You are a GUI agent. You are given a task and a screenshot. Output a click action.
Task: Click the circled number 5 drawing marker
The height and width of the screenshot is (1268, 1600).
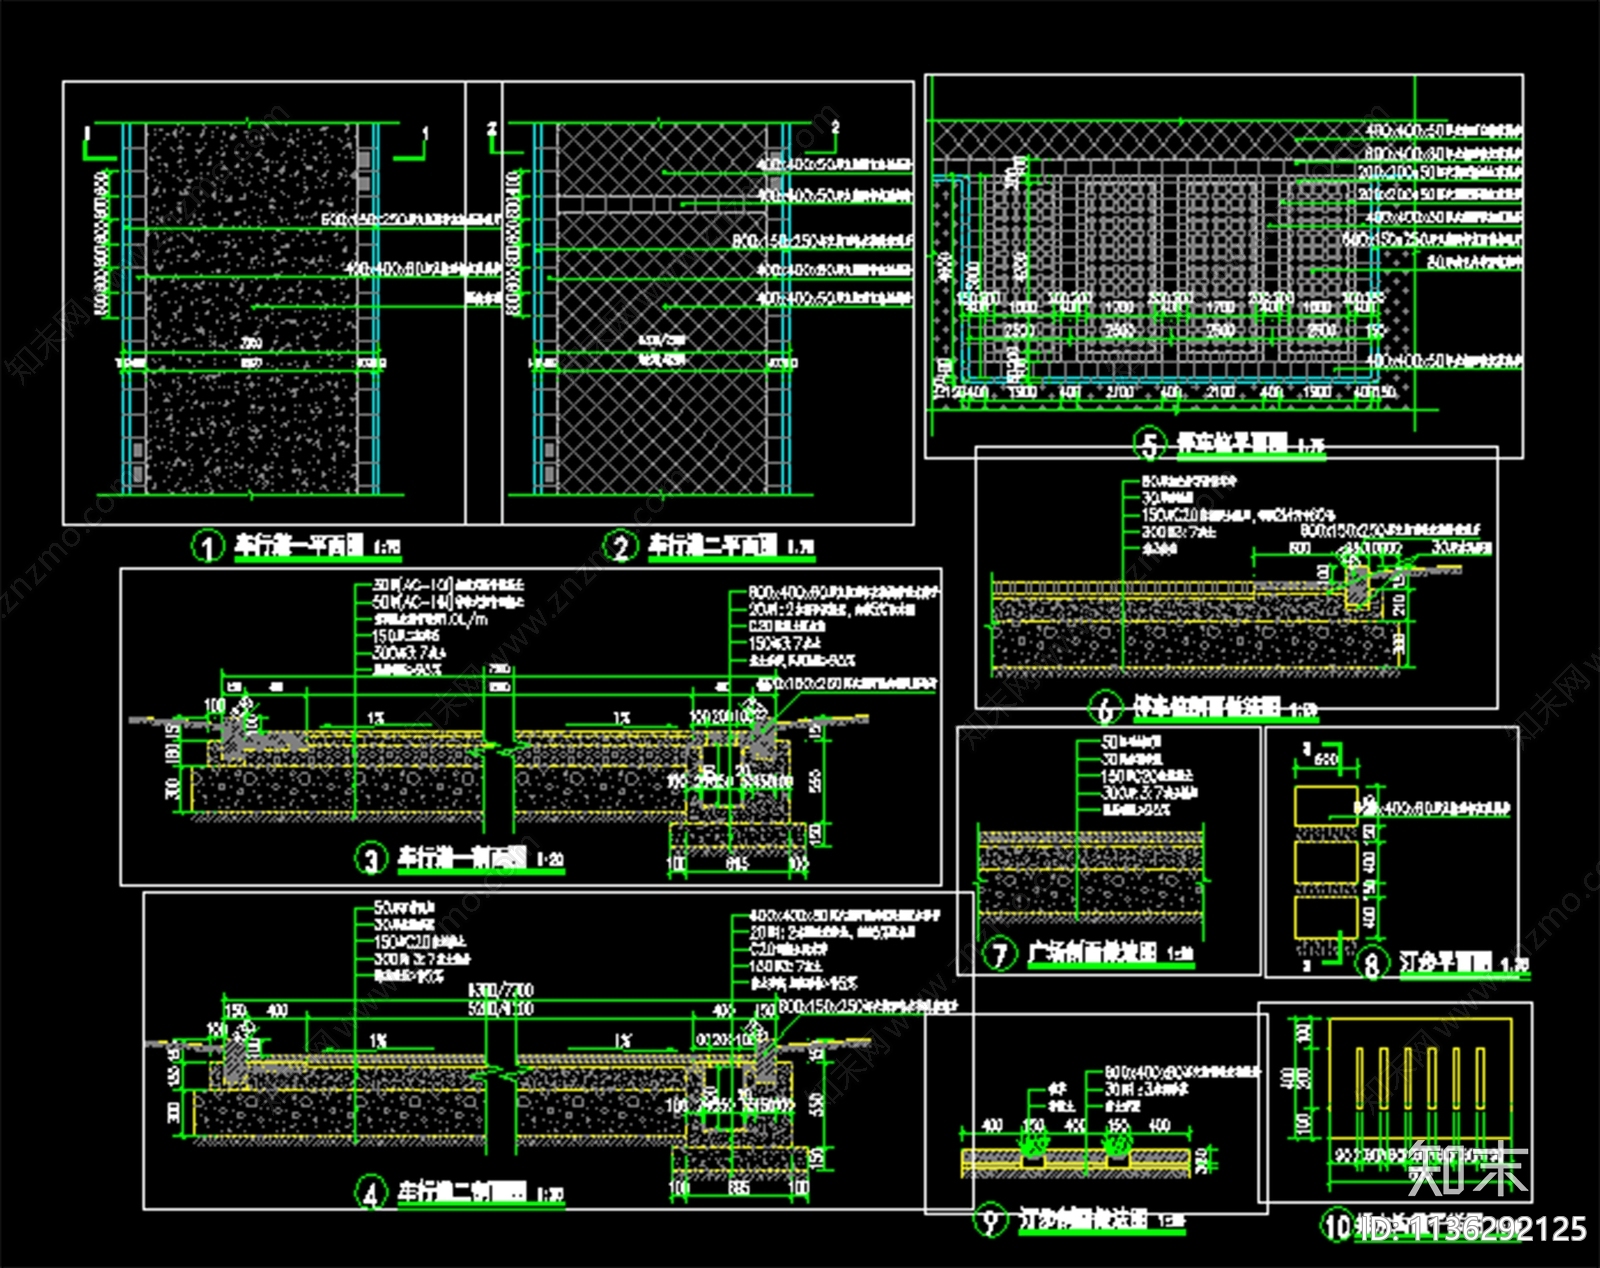click(1150, 443)
